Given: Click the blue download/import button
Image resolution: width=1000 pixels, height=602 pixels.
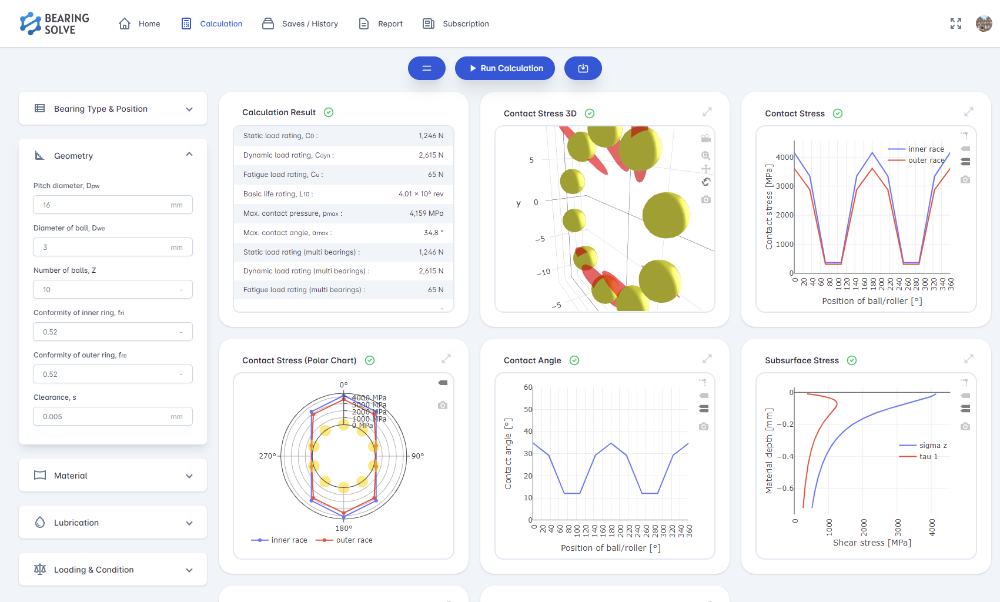Looking at the screenshot, I should 583,68.
